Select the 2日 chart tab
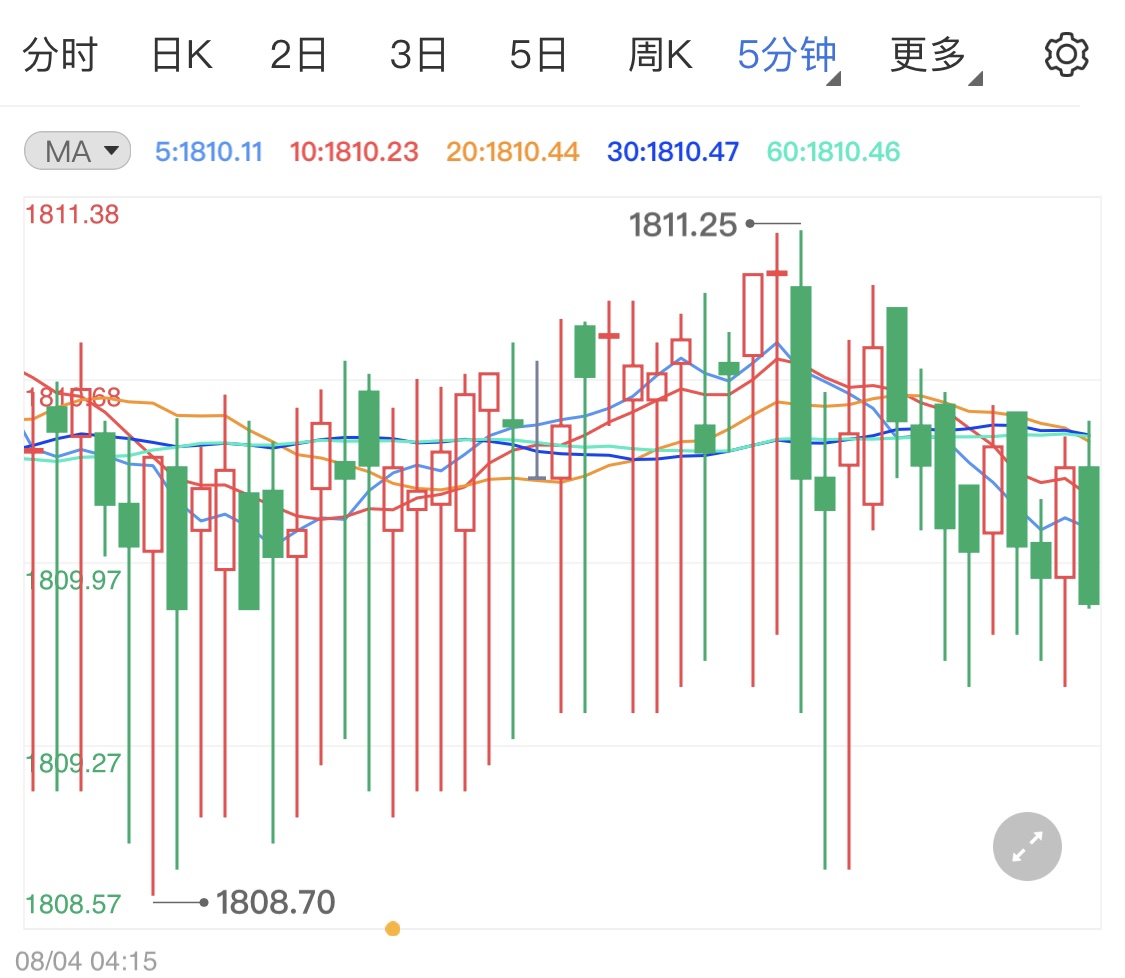 click(298, 55)
